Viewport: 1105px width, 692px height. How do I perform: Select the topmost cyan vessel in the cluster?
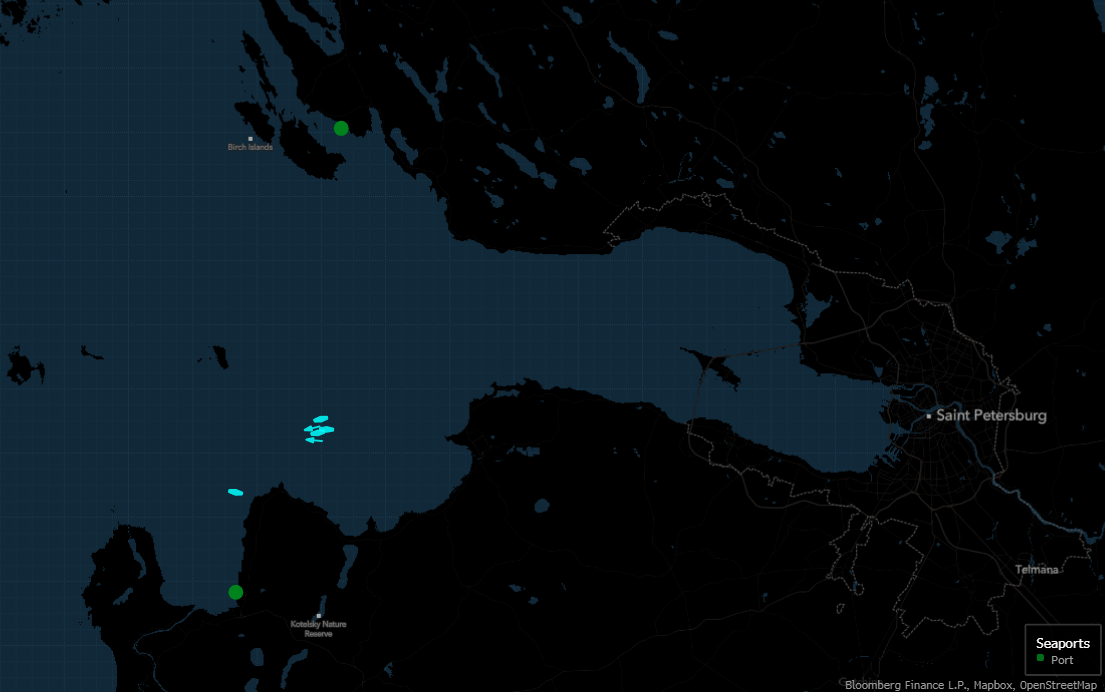point(321,419)
